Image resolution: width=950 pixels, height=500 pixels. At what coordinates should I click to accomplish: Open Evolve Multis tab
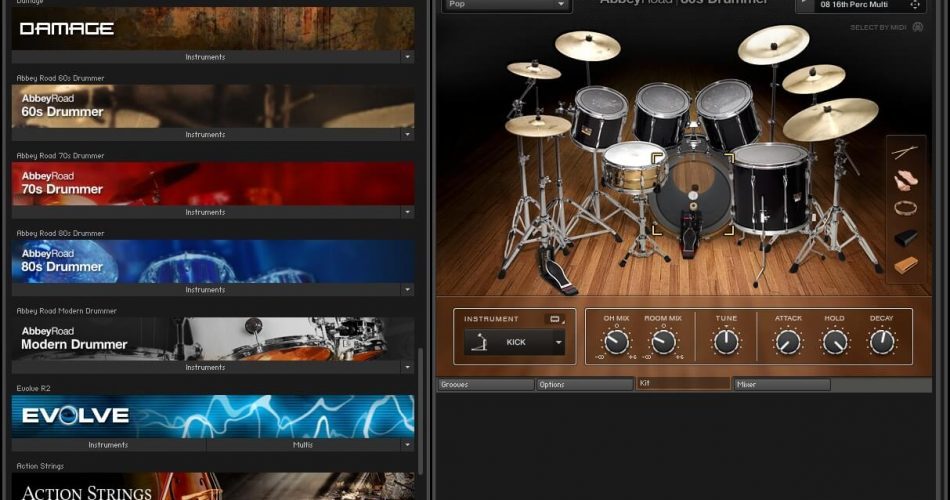point(303,445)
